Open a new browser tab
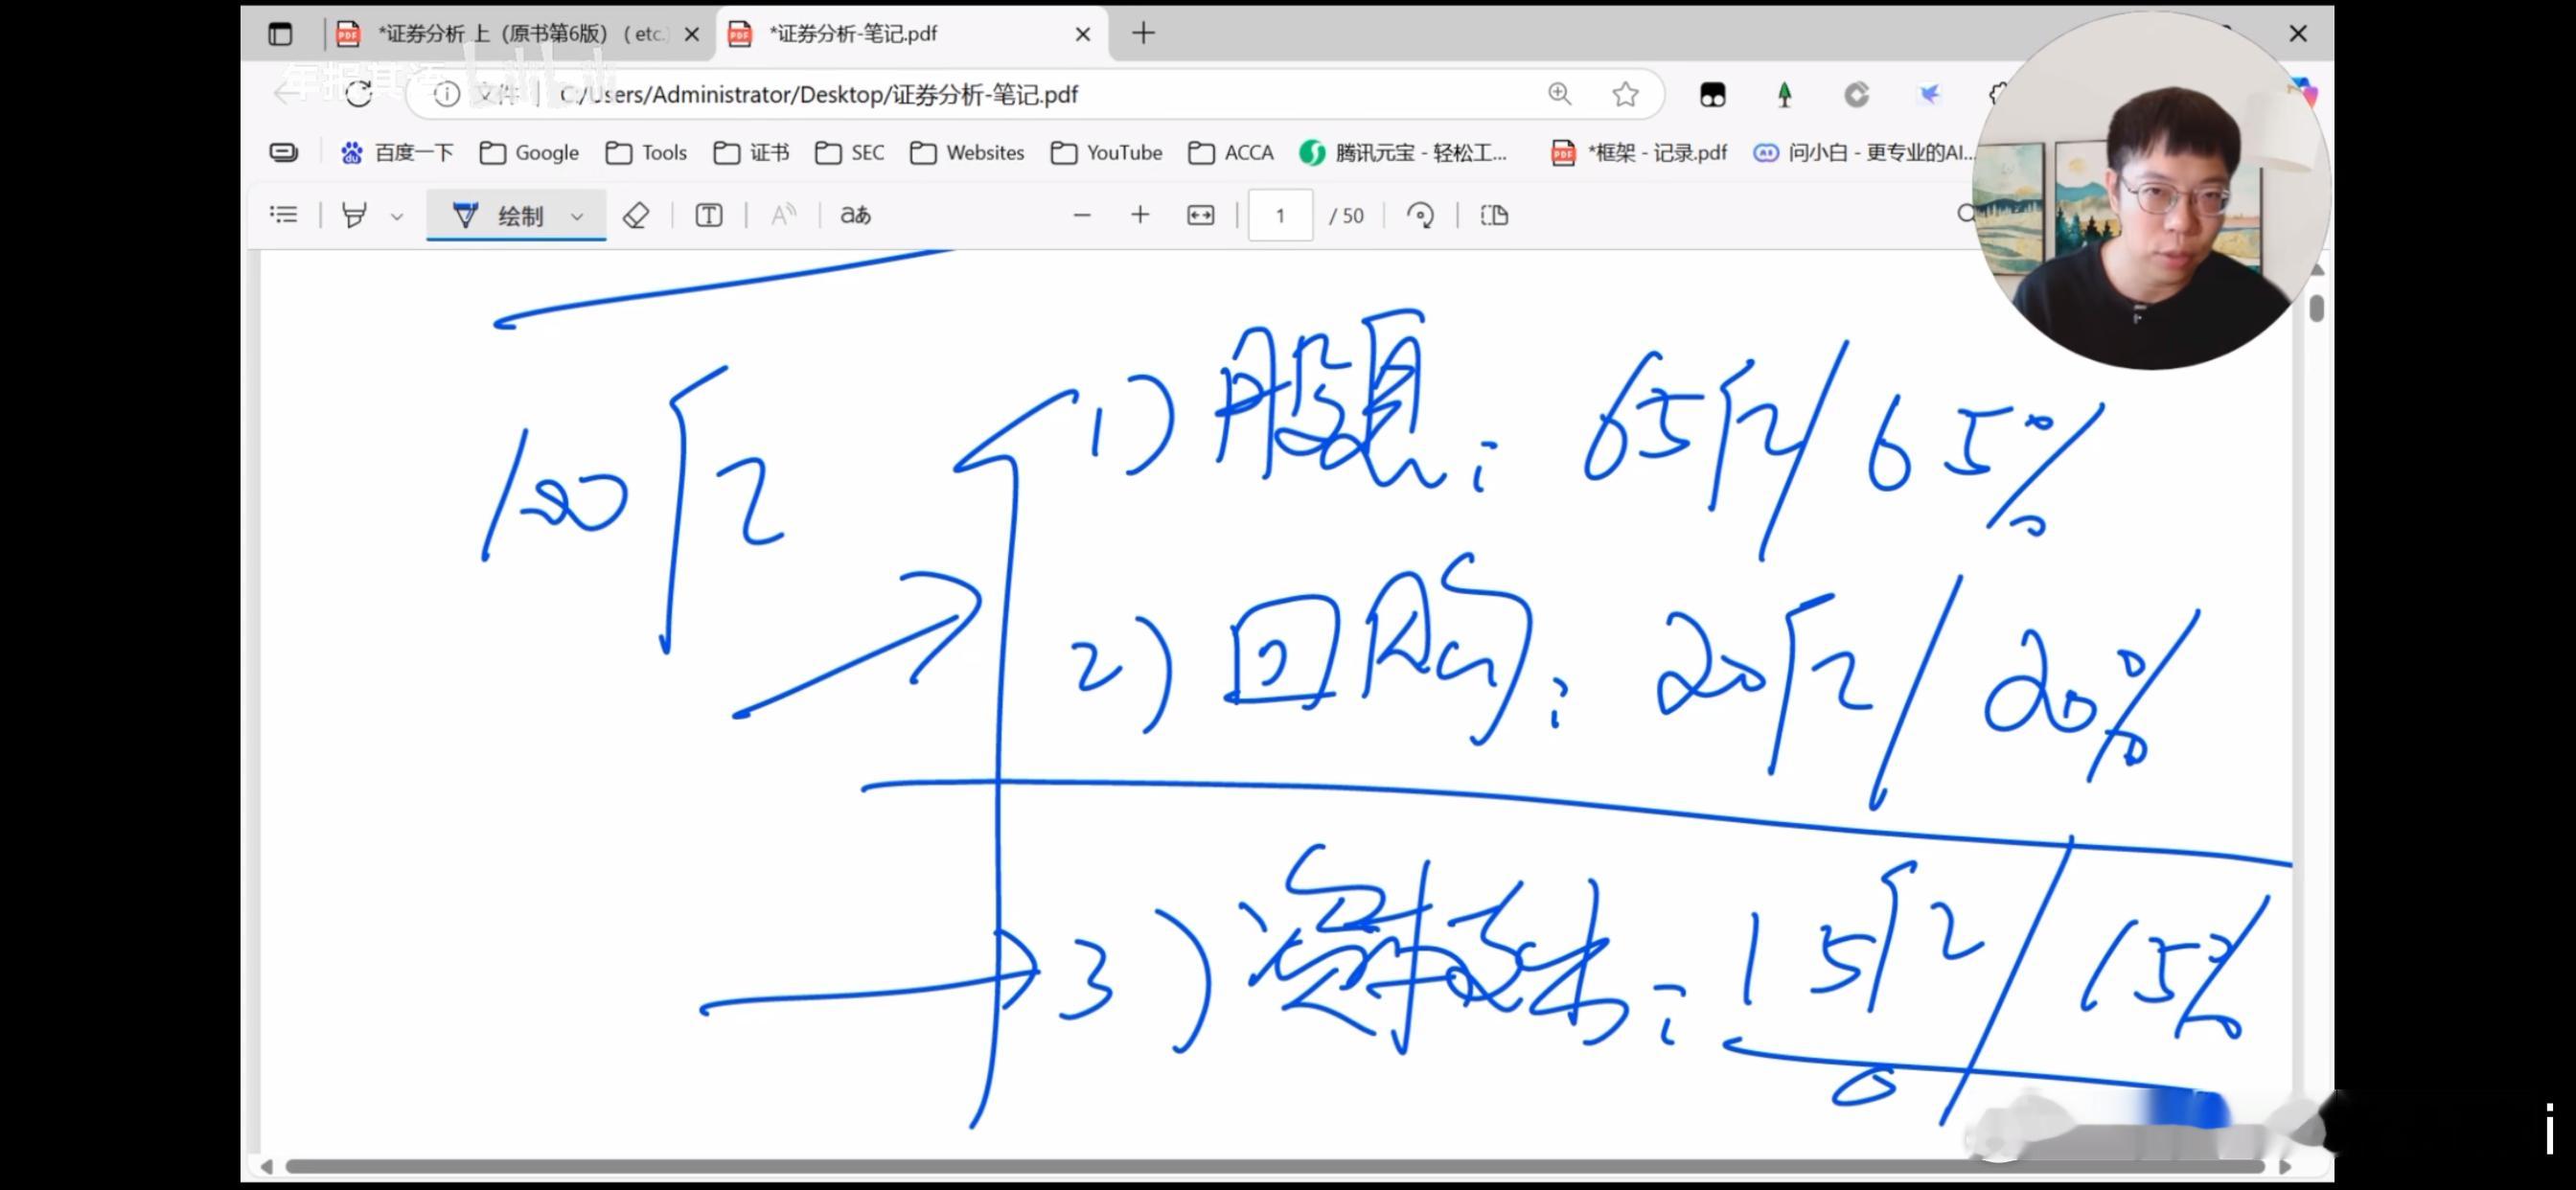 tap(1143, 34)
